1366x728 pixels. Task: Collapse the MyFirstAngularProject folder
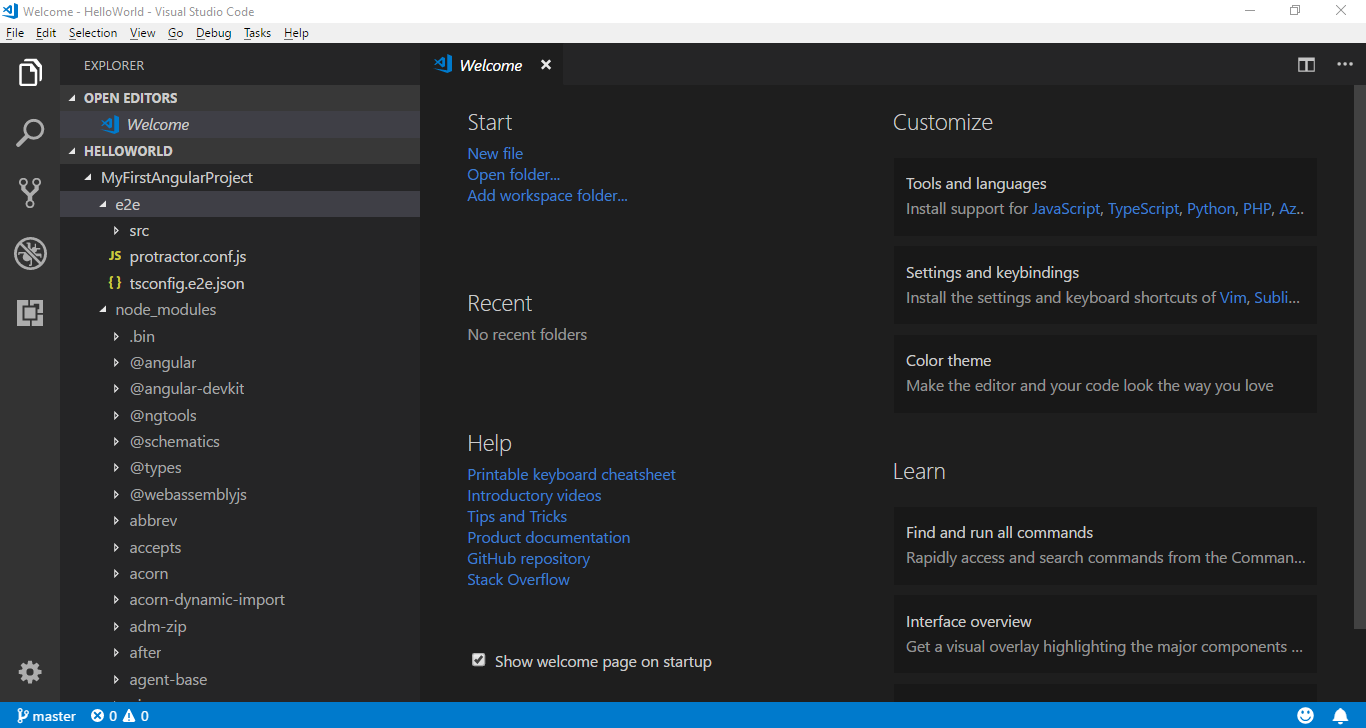point(89,178)
